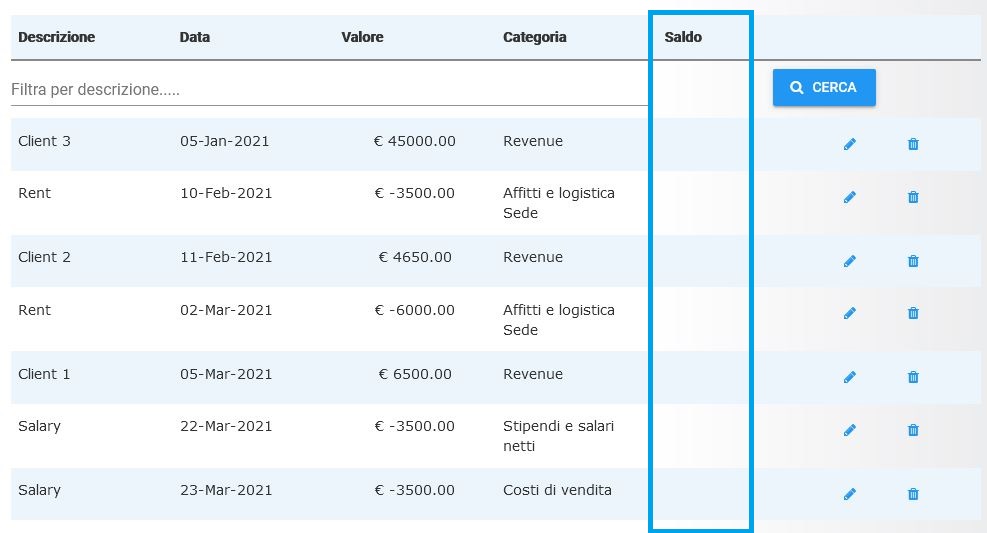
Task: Sort by the Descrizione column header
Action: pos(57,38)
